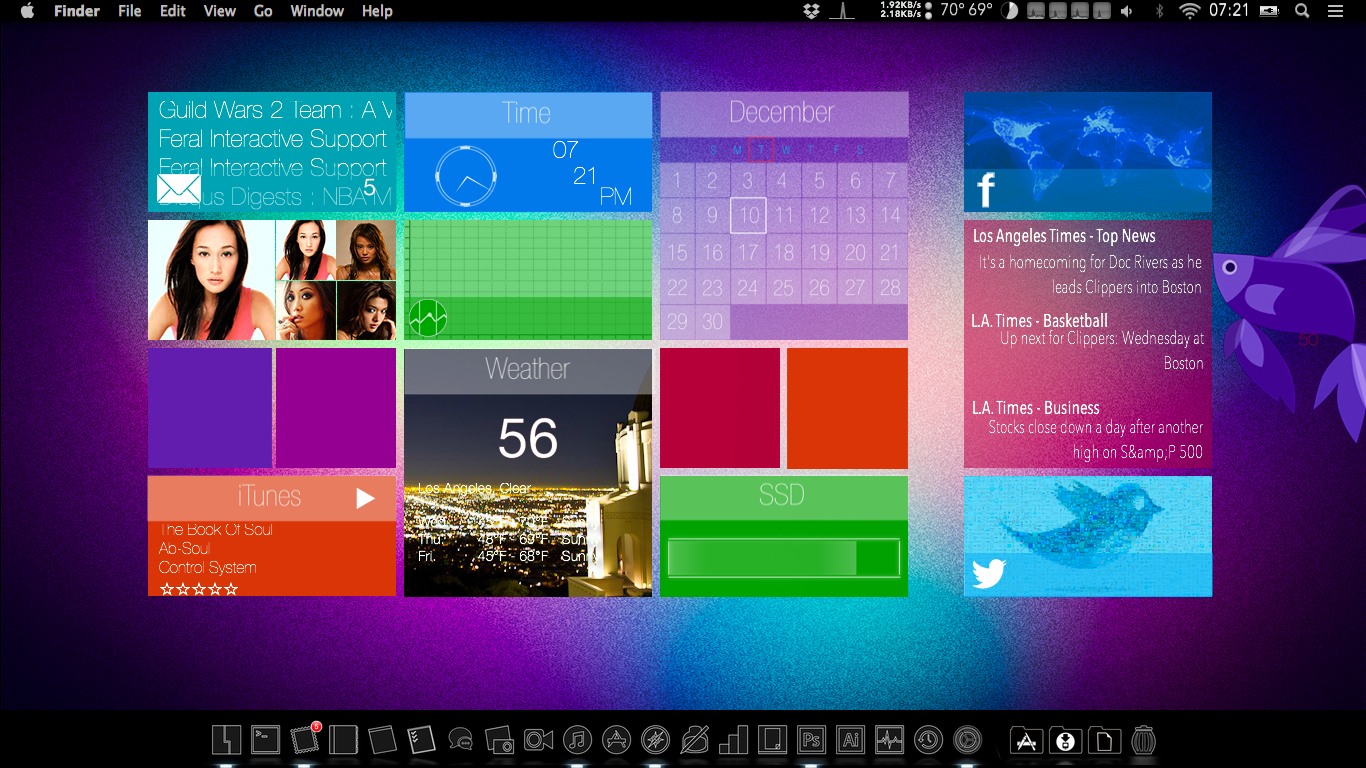The height and width of the screenshot is (768, 1366).
Task: Select December 10 on calendar
Action: point(748,215)
